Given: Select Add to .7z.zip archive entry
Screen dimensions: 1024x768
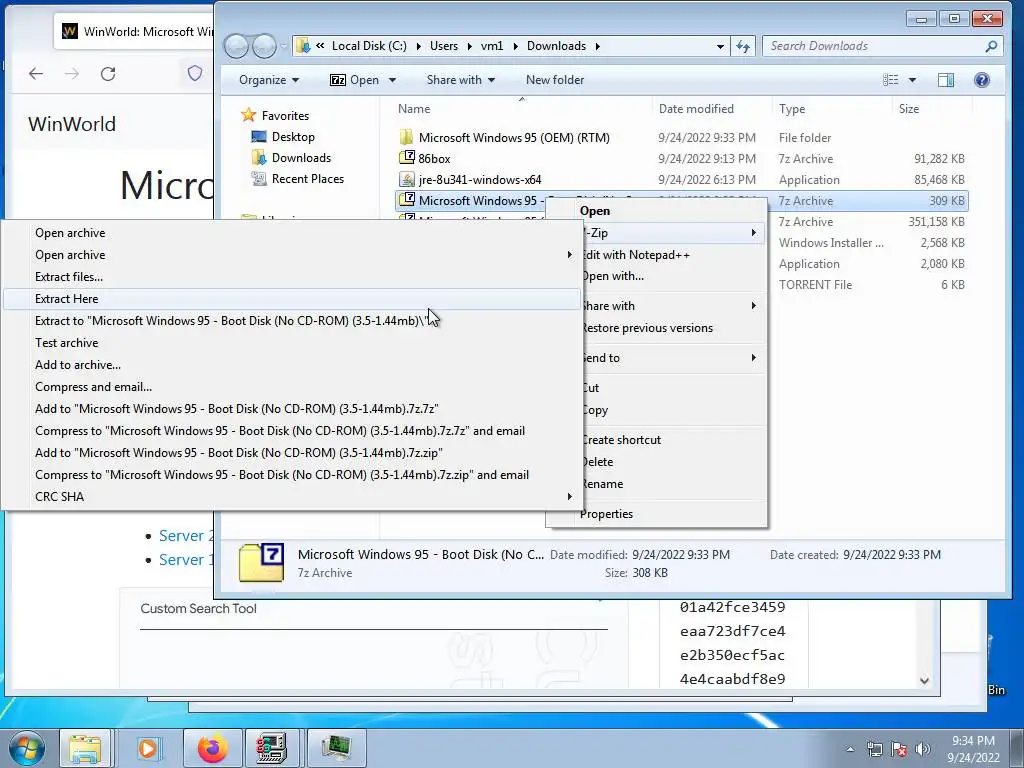Looking at the screenshot, I should coord(291,453).
